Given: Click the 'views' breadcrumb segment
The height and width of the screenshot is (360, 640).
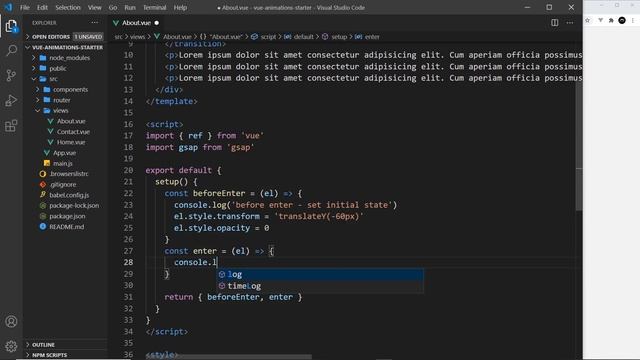Looking at the screenshot, I should coord(137,37).
